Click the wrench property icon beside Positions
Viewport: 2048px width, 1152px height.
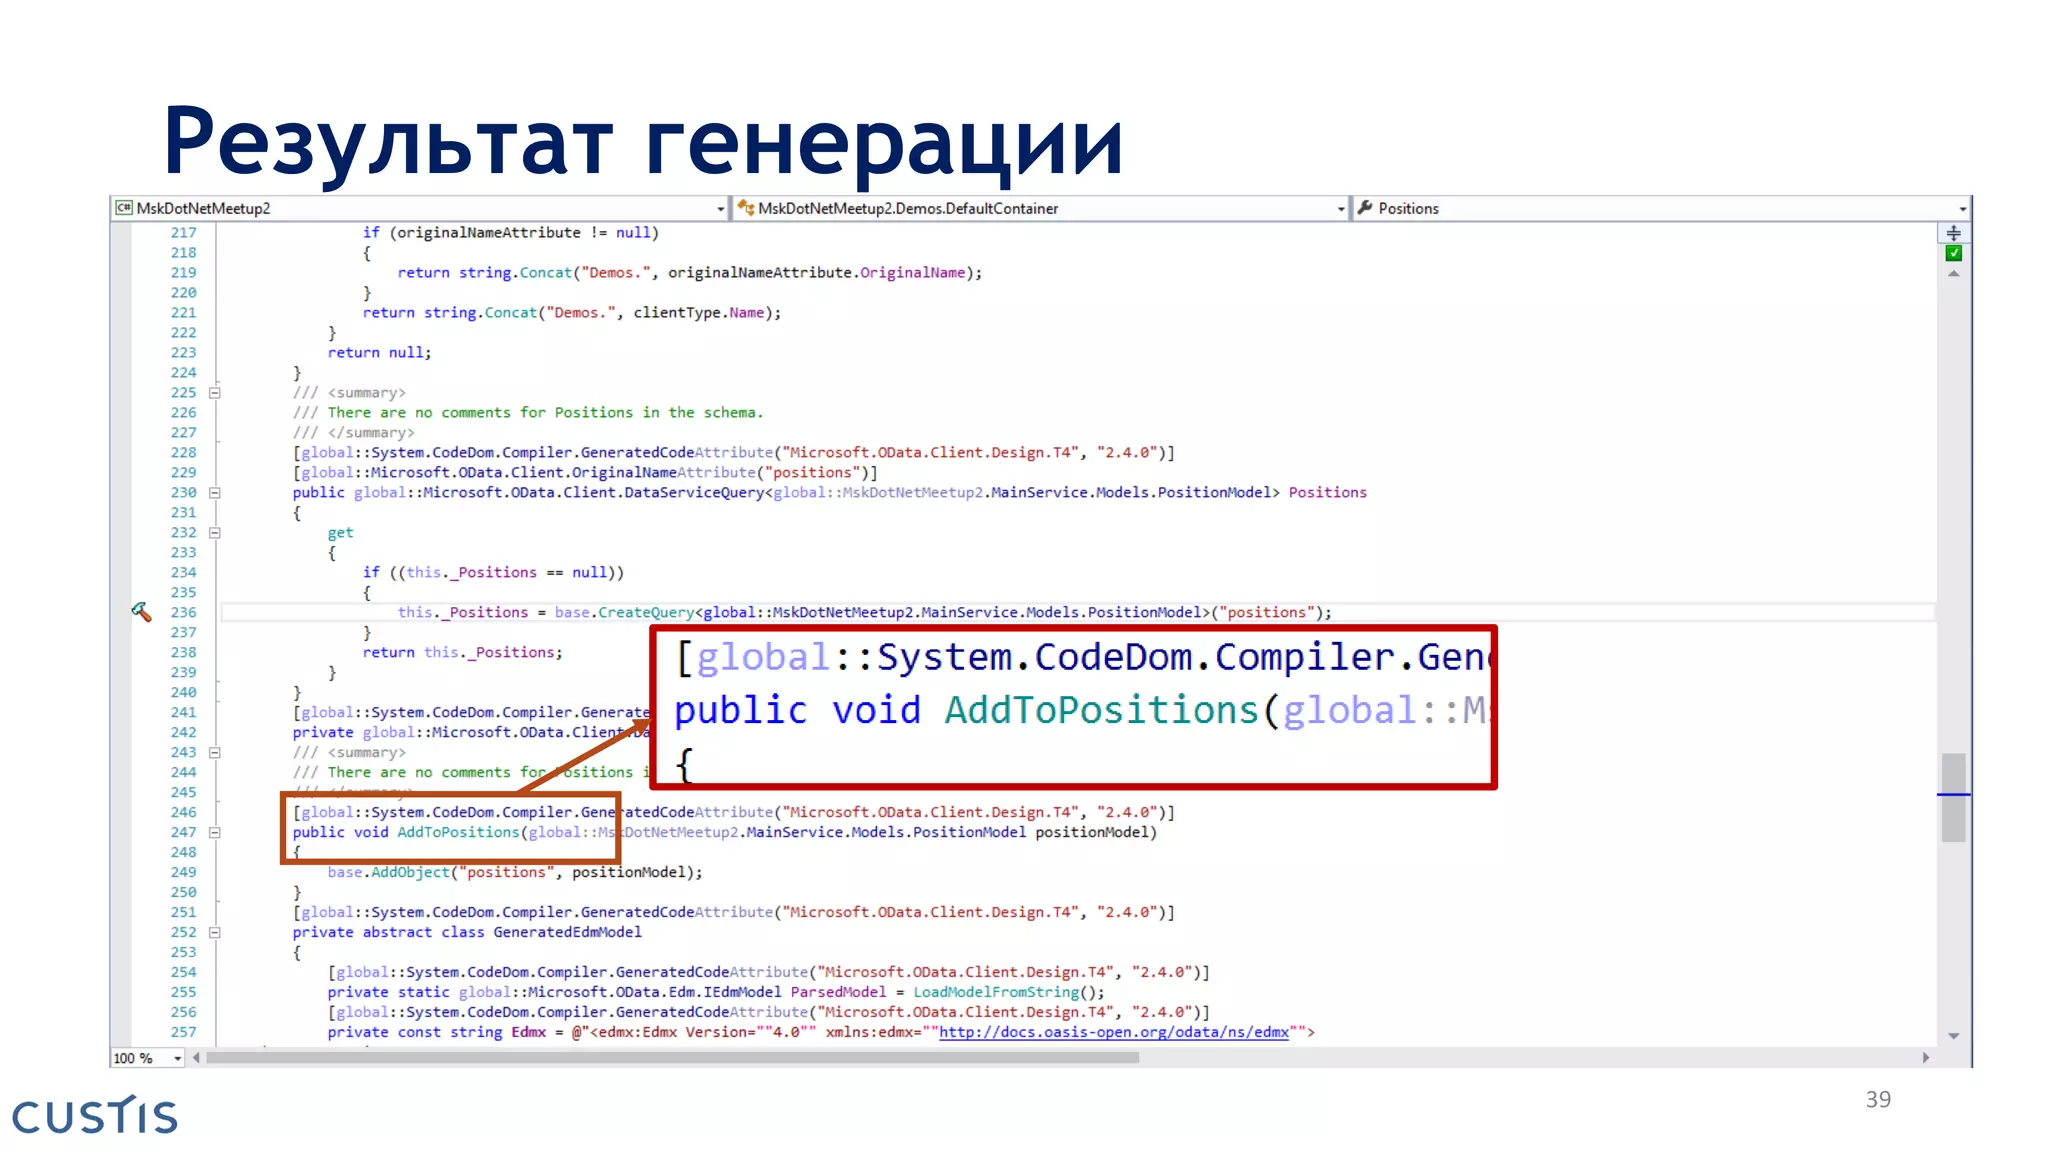[x=1365, y=208]
